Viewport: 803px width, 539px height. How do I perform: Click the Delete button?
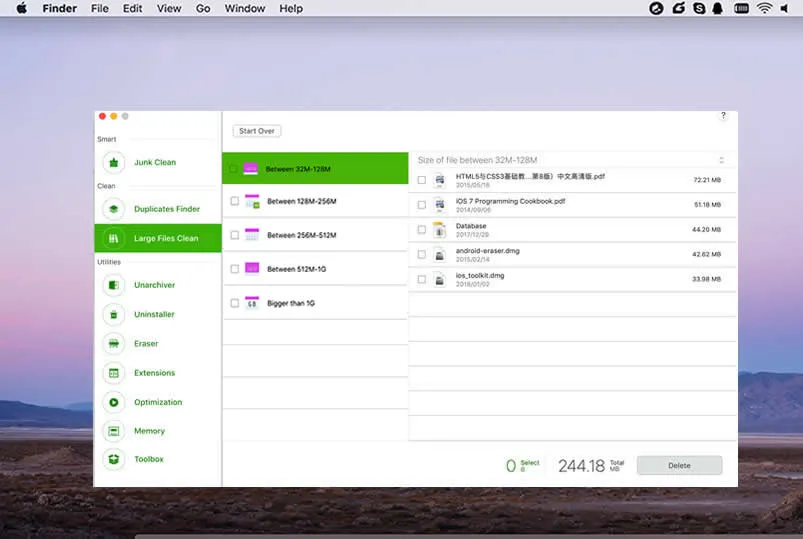pos(679,465)
